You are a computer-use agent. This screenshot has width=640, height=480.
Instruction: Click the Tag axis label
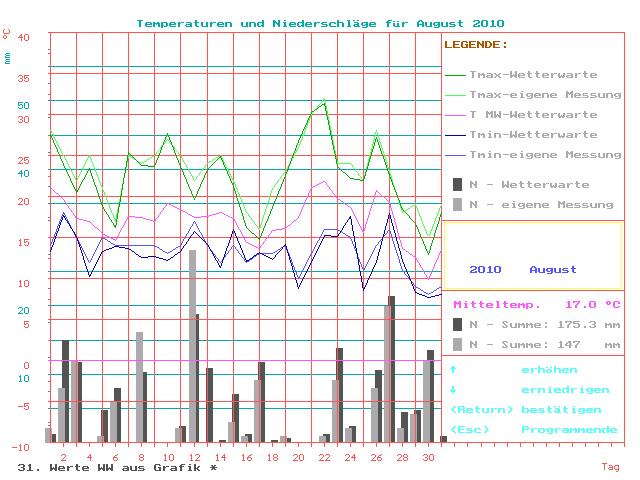(x=610, y=466)
